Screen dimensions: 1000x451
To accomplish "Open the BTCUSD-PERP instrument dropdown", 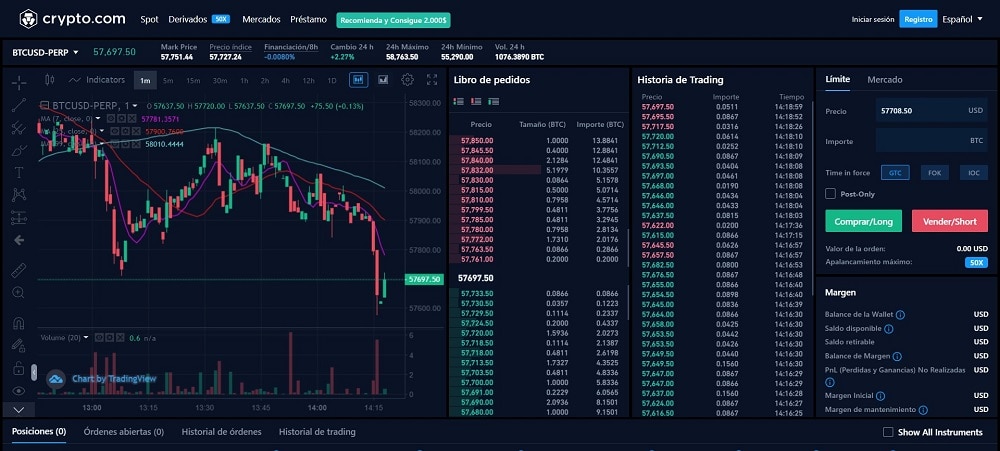I will click(x=45, y=52).
